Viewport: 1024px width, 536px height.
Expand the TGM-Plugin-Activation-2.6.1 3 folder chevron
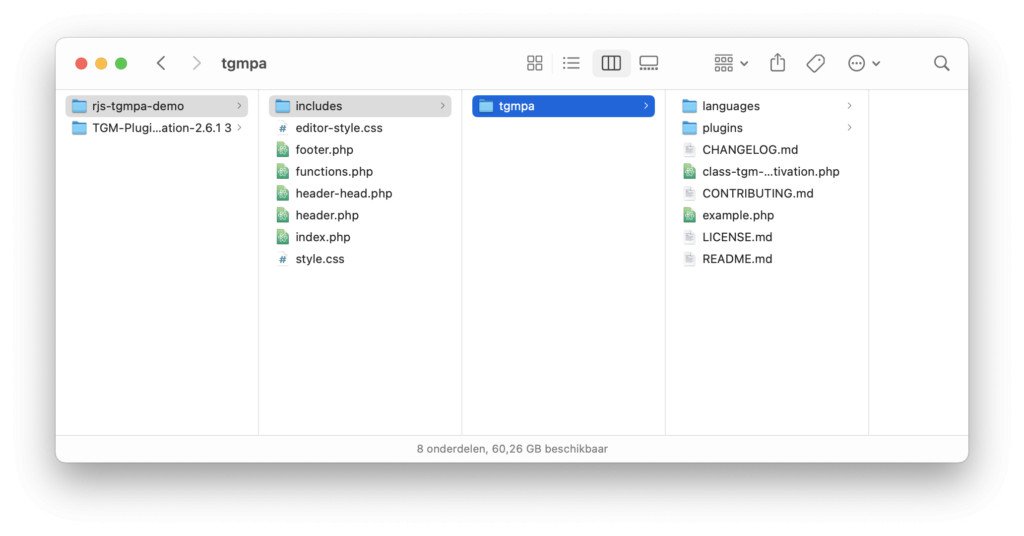coord(239,128)
